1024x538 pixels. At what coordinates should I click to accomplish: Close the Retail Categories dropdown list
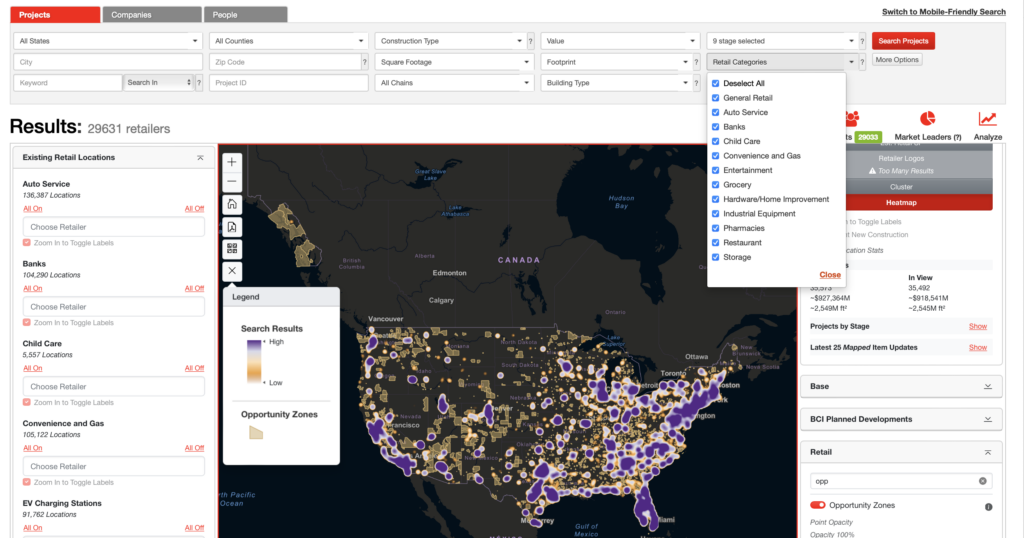(x=830, y=275)
